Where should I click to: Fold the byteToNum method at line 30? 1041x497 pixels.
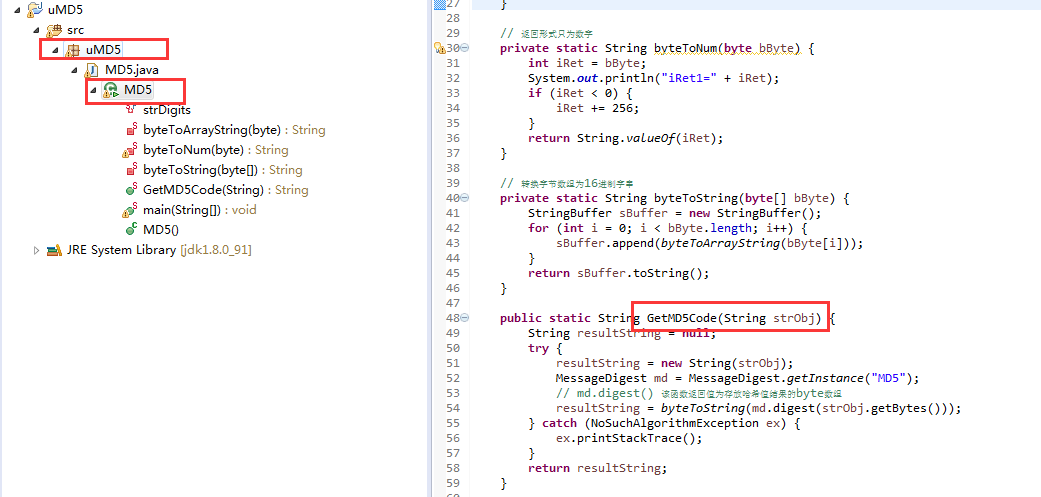pos(465,48)
